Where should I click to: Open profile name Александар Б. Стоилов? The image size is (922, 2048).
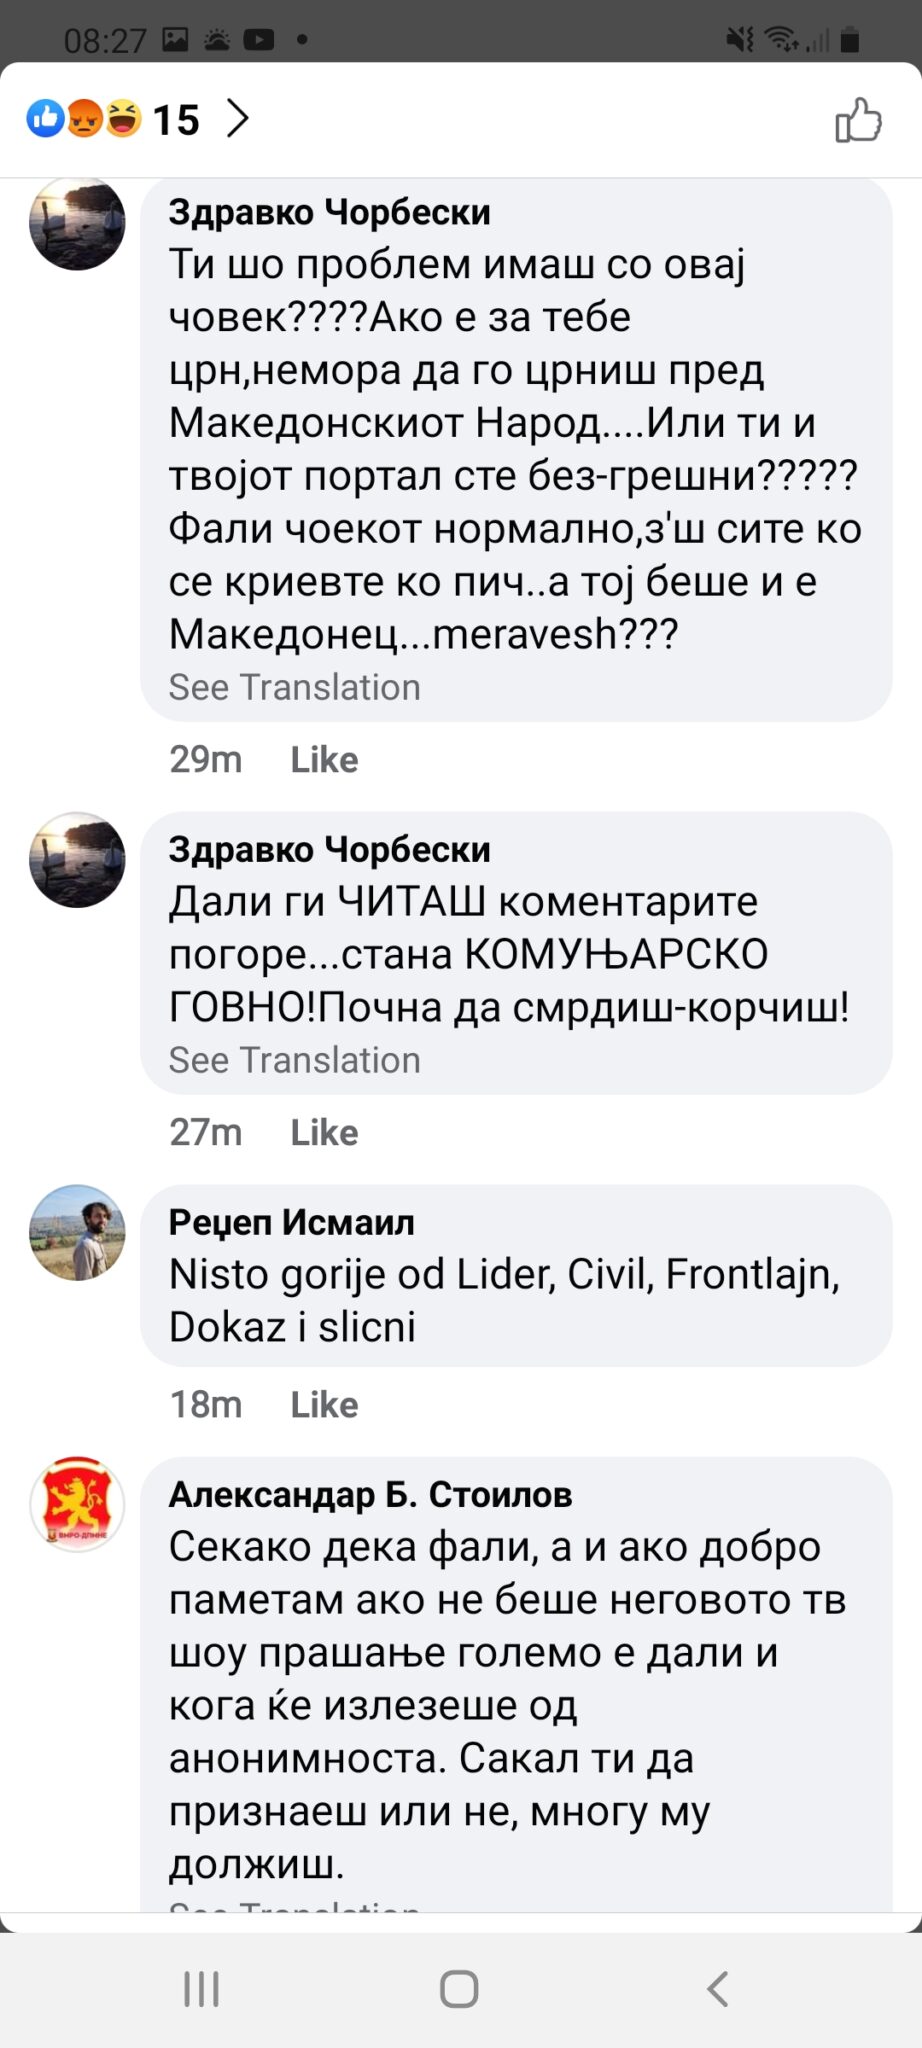pos(371,1495)
